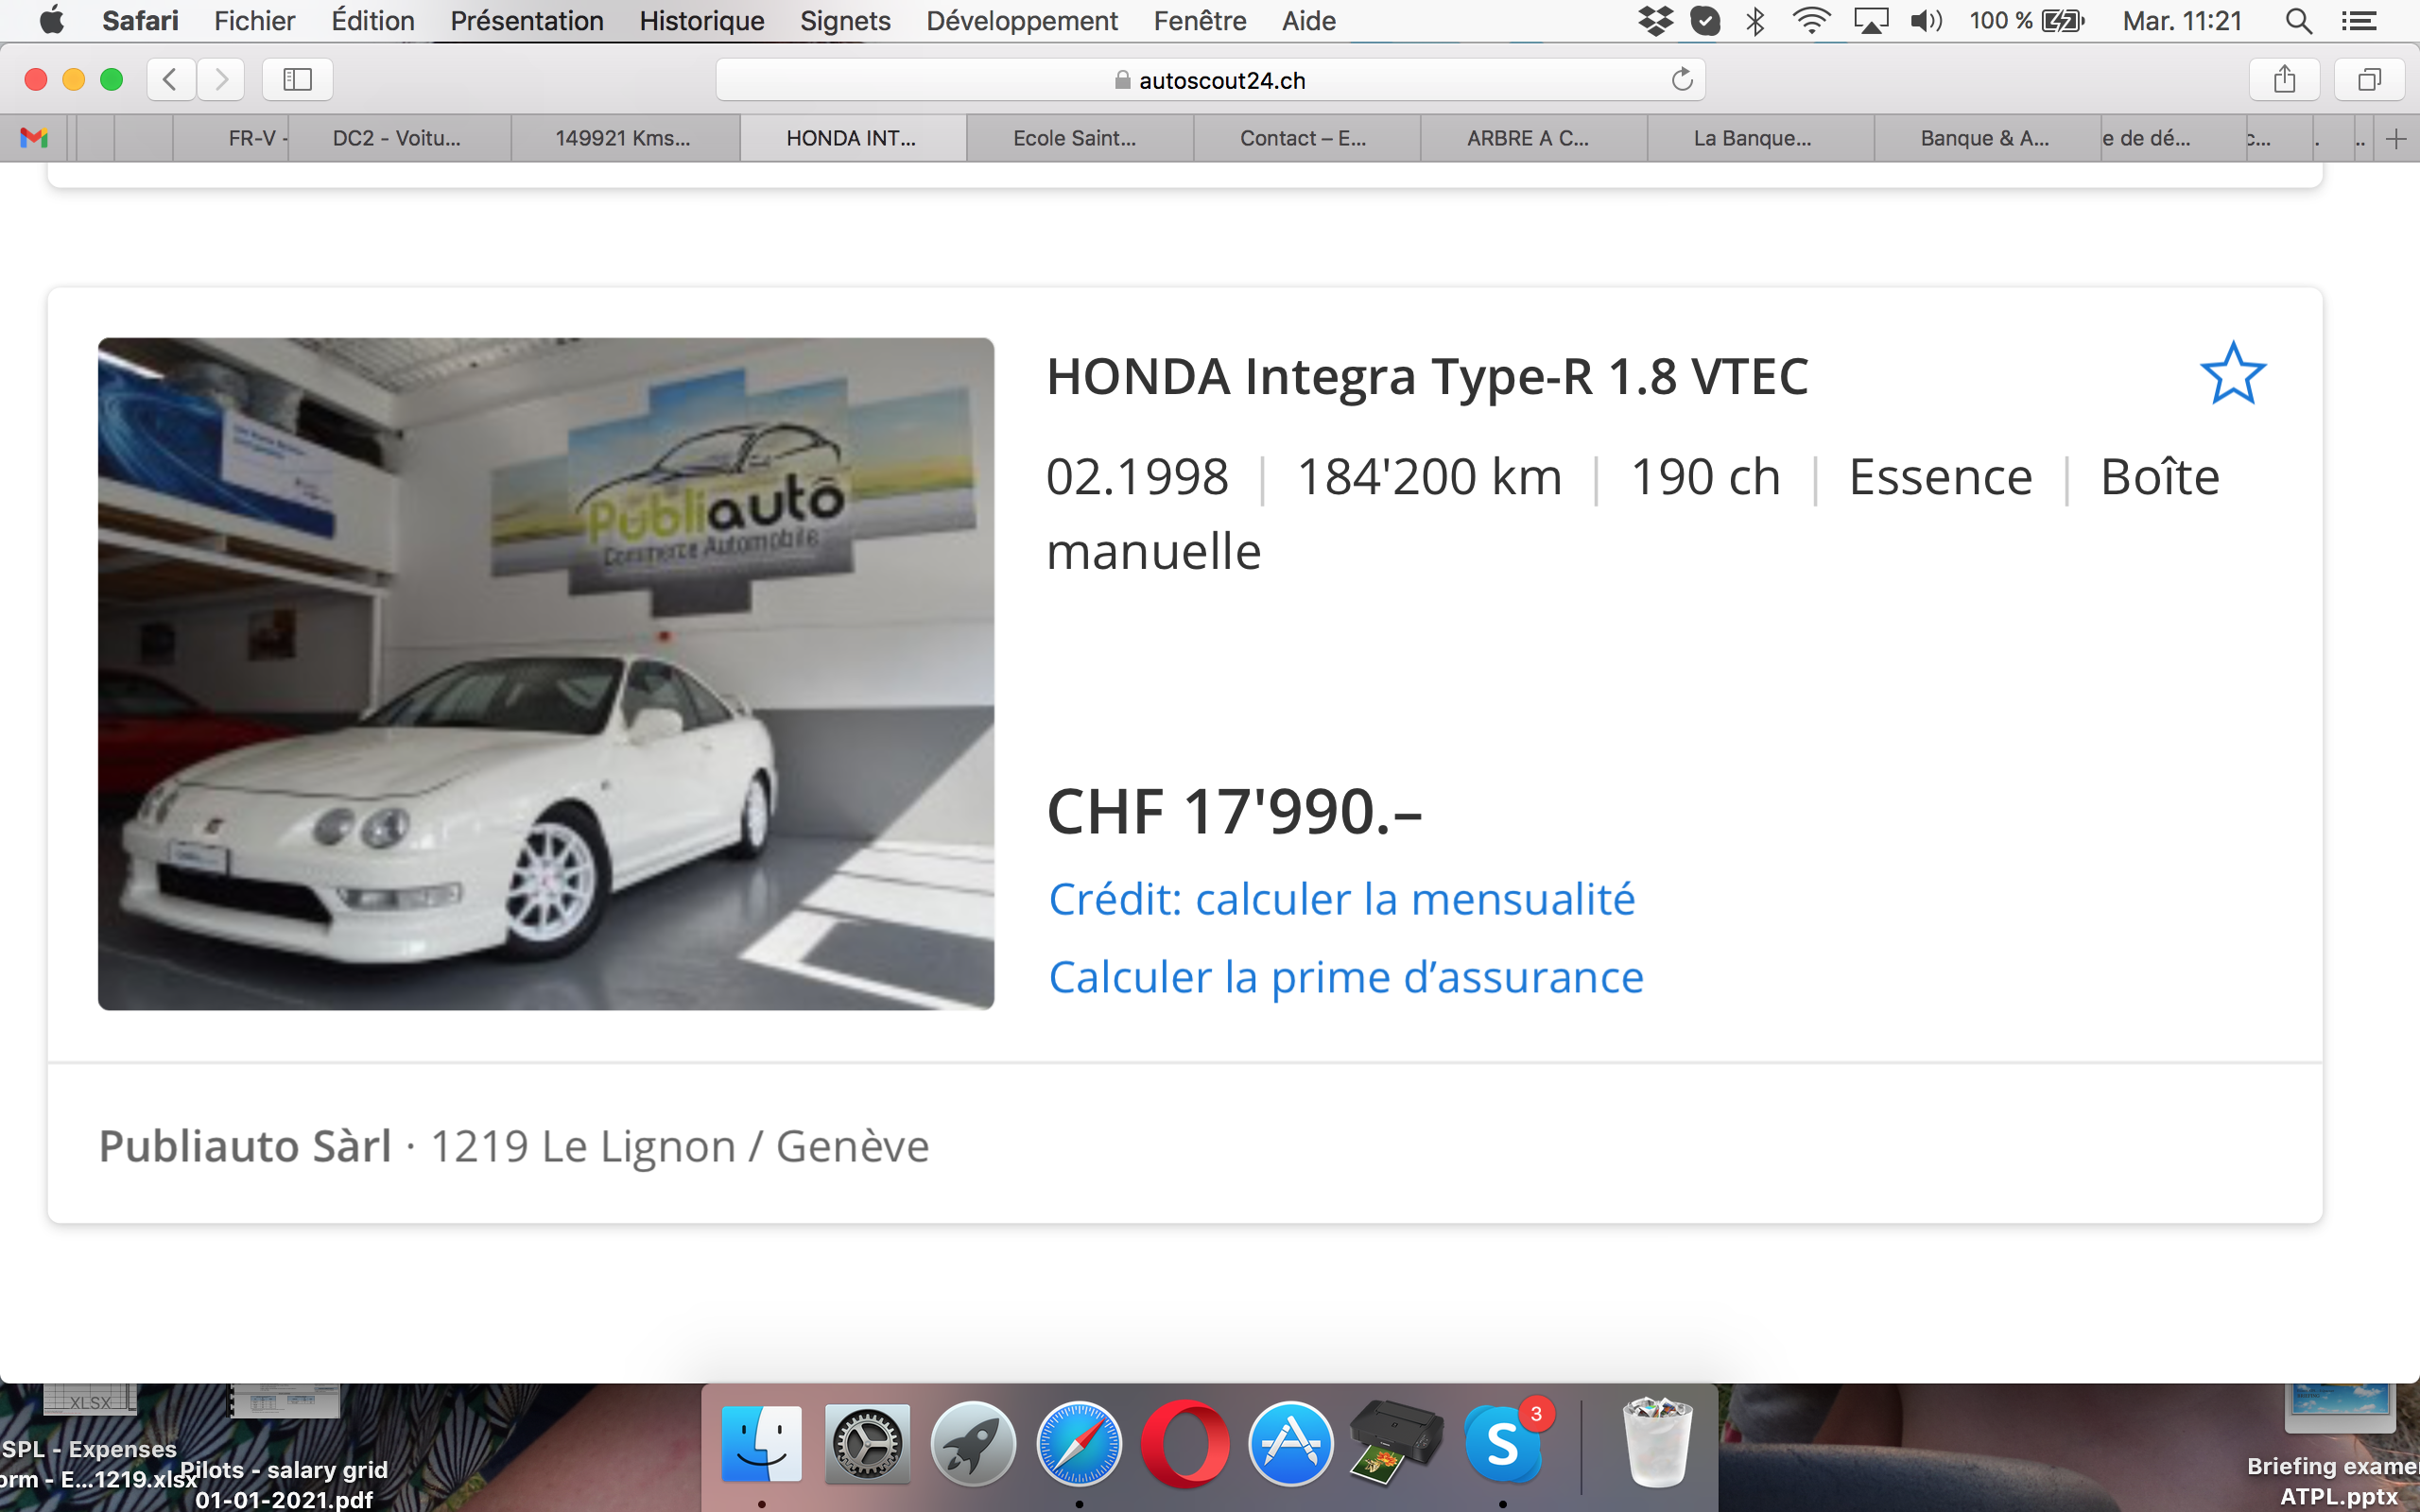2420x1512 pixels.
Task: Click Calculer la prime d'assurance link
Action: pyautogui.click(x=1345, y=977)
